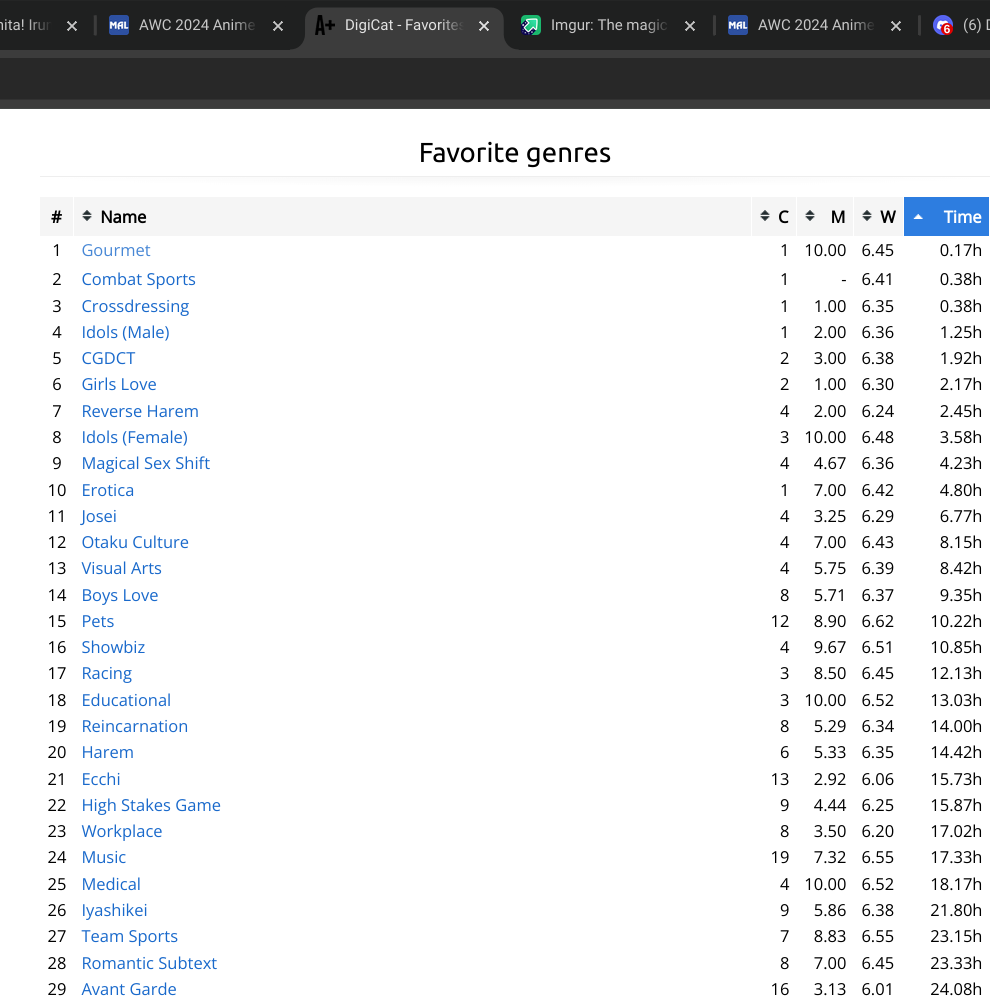This screenshot has height=997, width=990.
Task: Open the Gourmet genre link
Action: (116, 250)
